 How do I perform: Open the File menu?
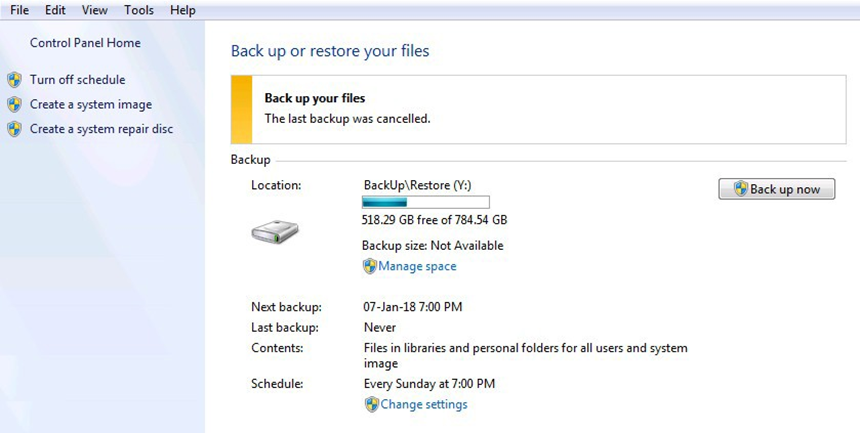pos(19,10)
